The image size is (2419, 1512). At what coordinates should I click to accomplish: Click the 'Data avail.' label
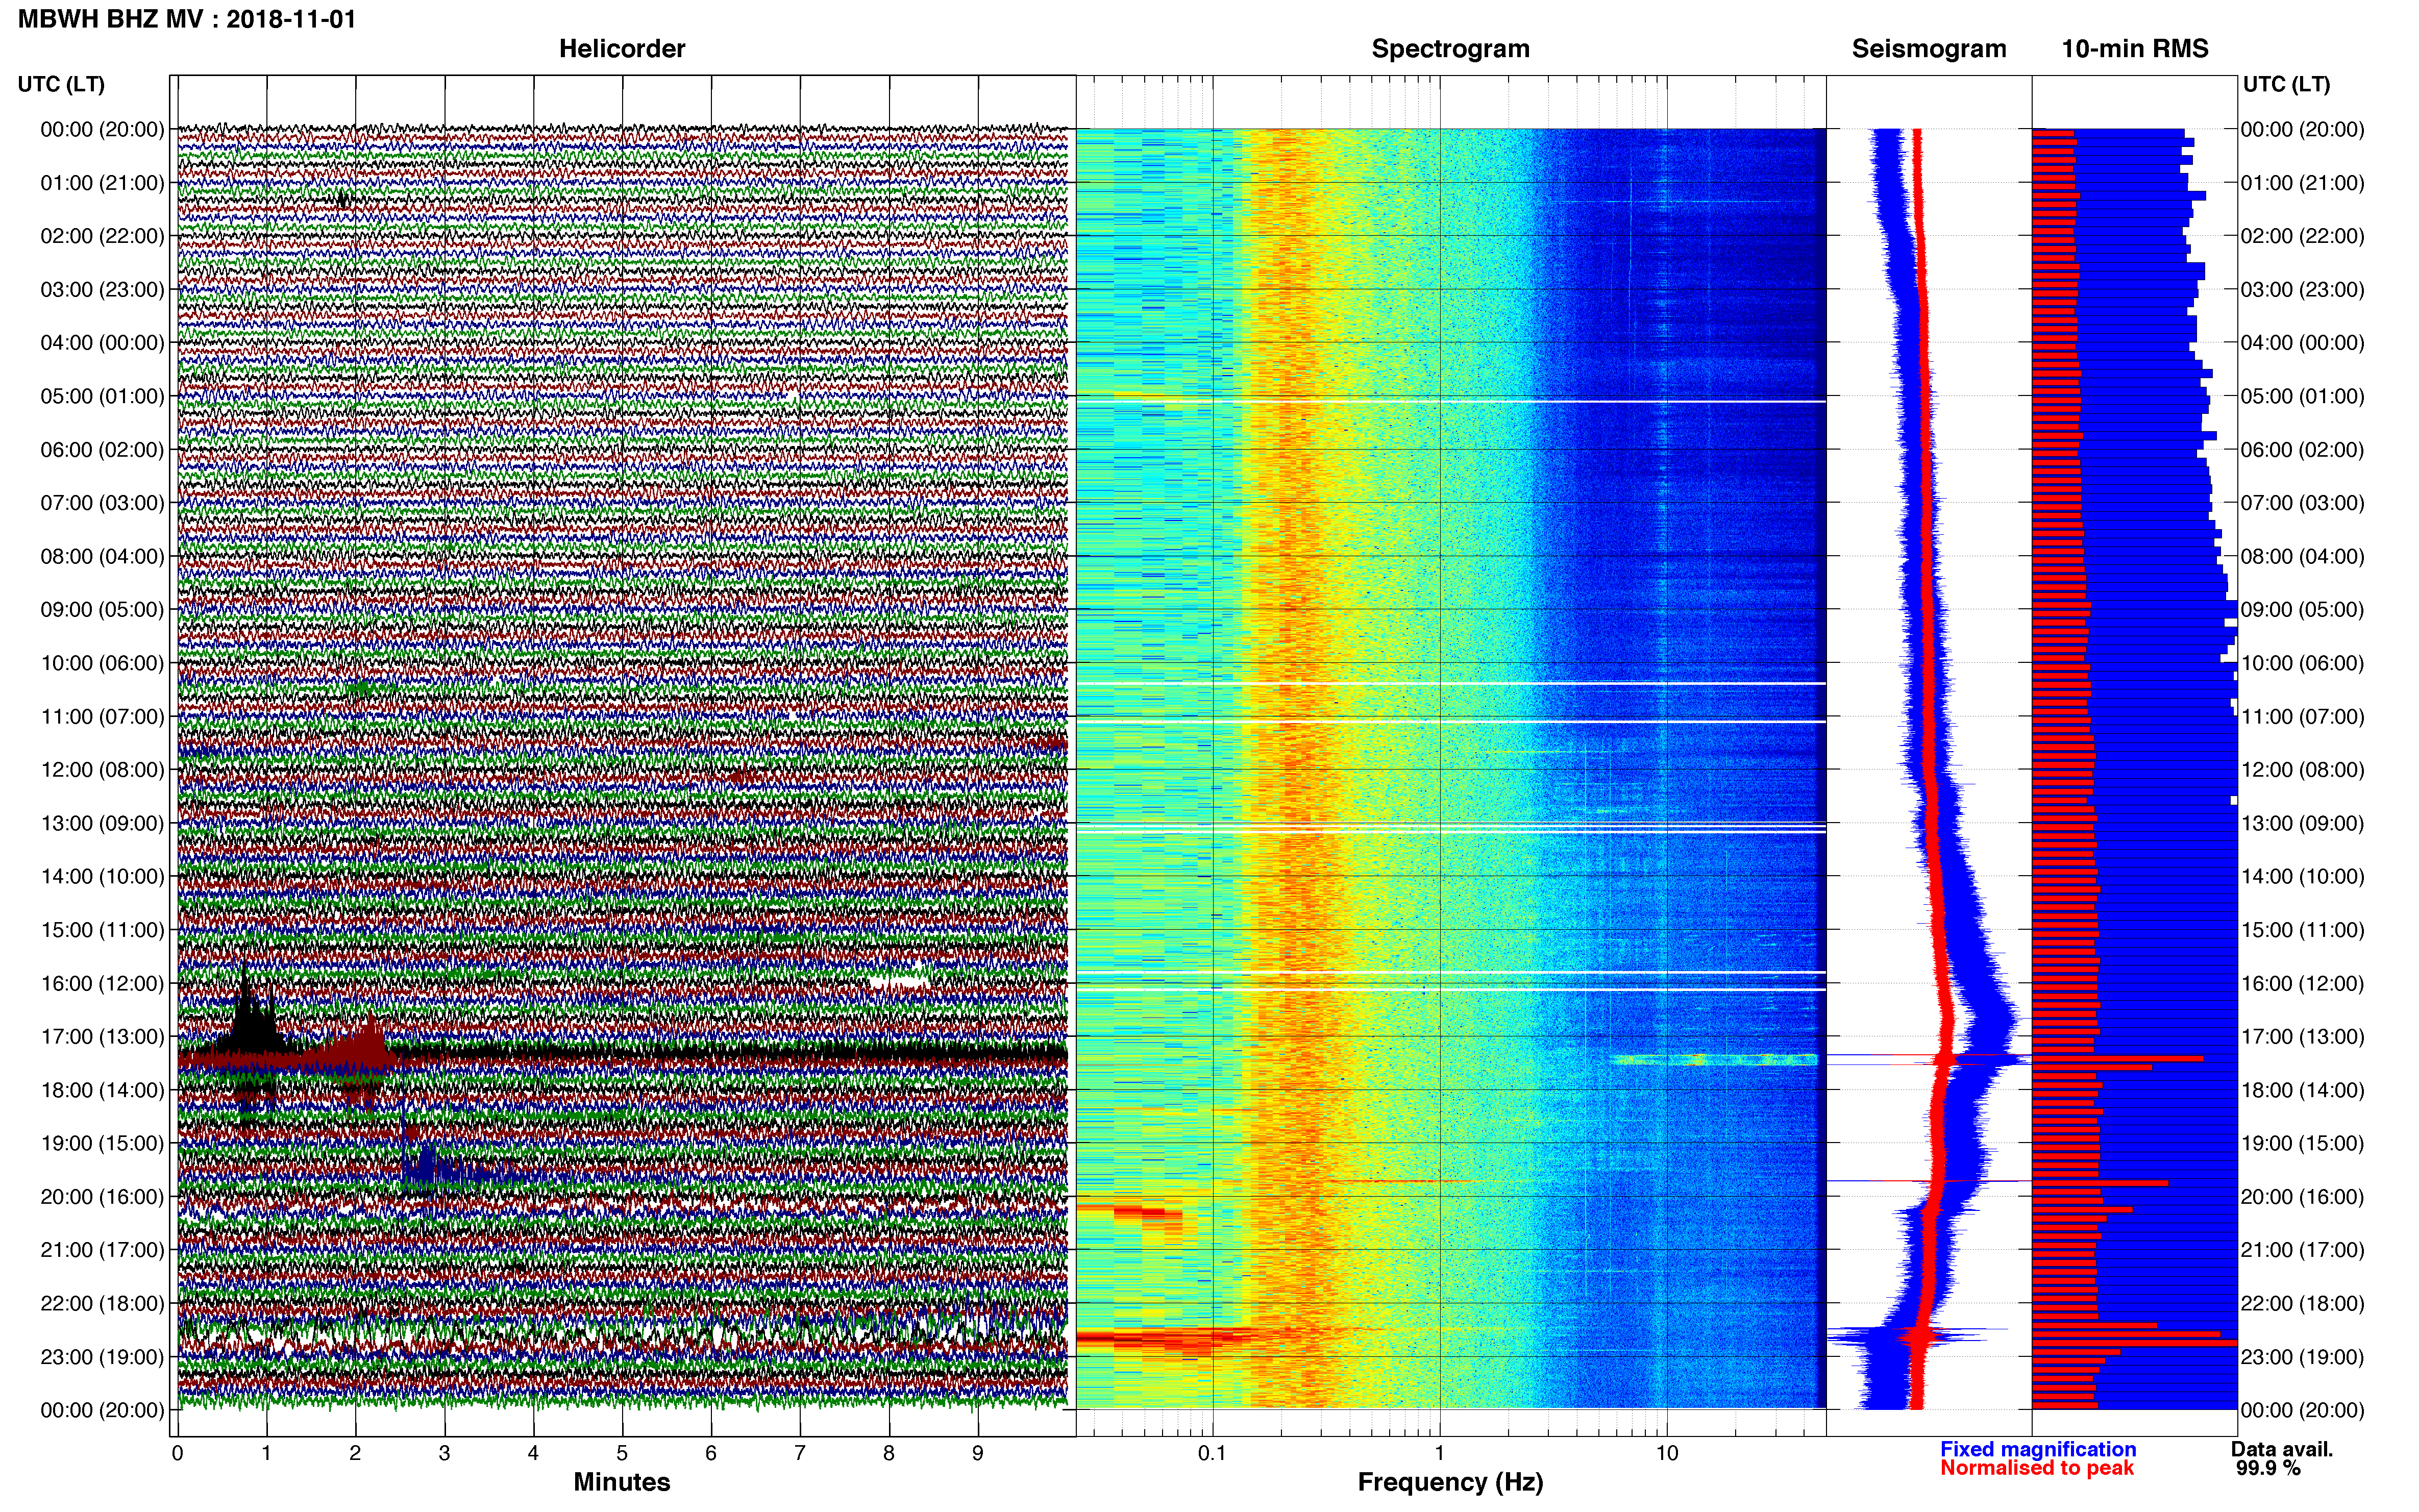coord(2282,1449)
